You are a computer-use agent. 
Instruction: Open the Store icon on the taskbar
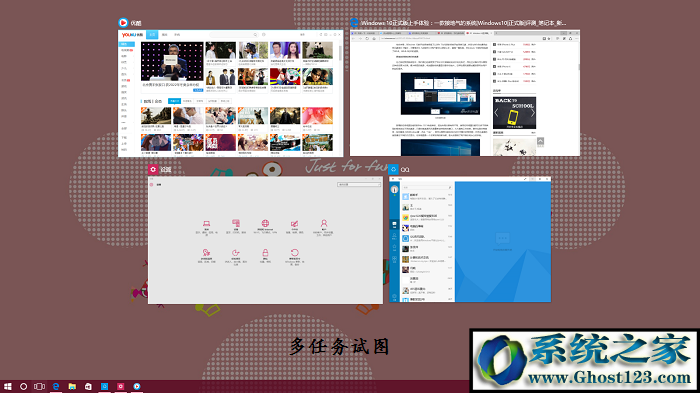point(88,386)
